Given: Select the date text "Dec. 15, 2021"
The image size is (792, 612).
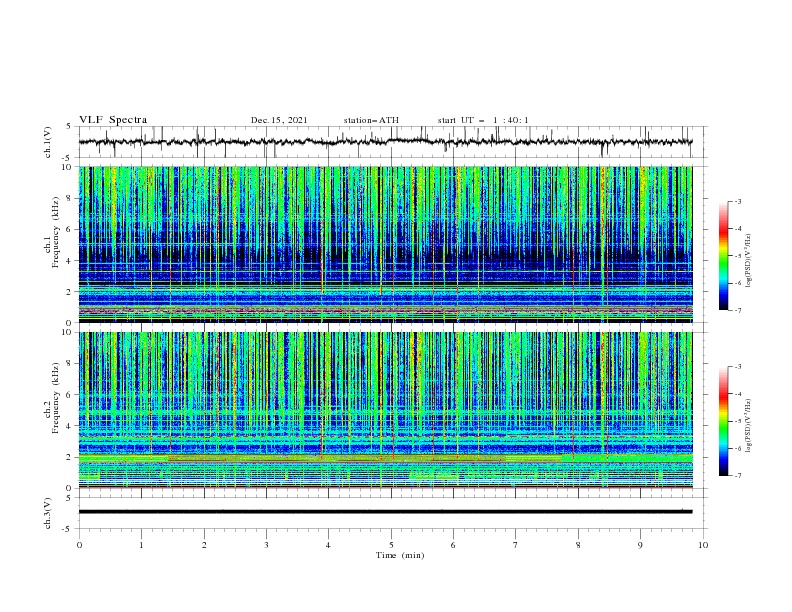Looking at the screenshot, I should tap(279, 120).
